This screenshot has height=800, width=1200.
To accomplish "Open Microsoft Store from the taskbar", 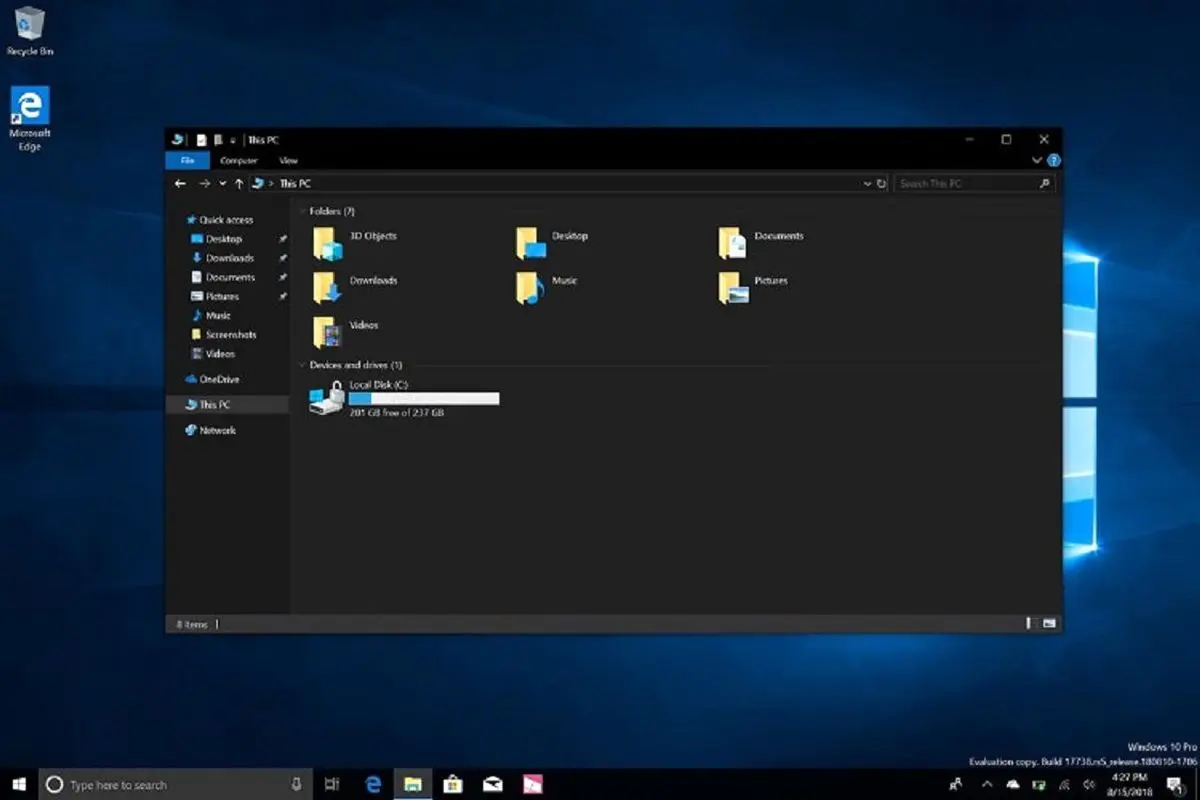I will 452,784.
